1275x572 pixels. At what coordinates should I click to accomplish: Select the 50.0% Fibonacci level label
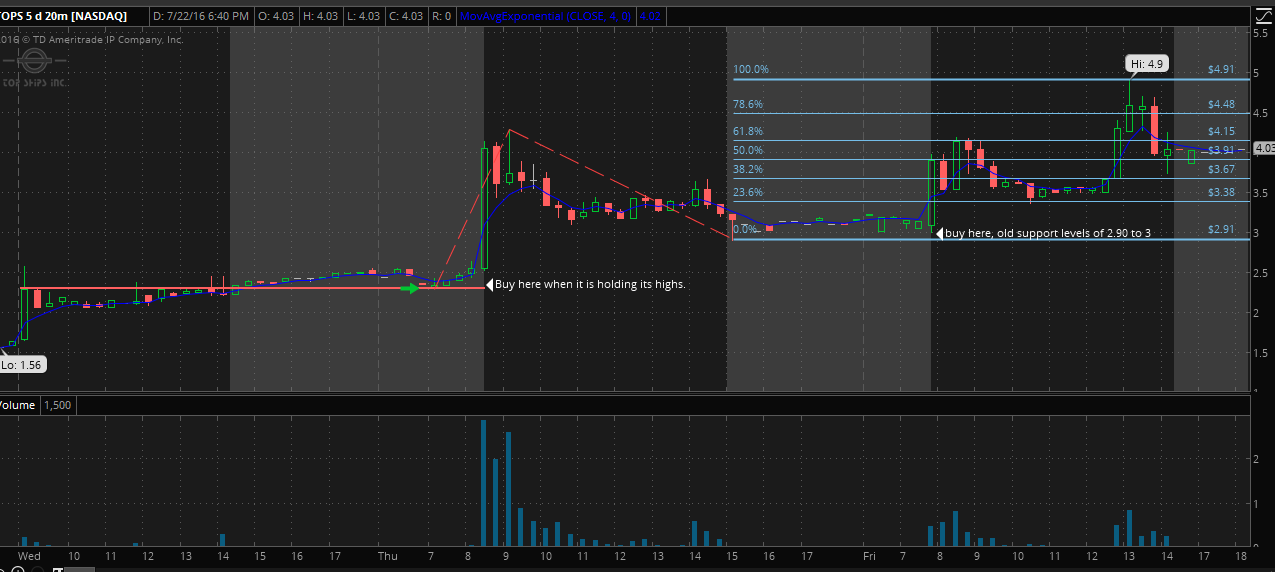click(x=748, y=150)
